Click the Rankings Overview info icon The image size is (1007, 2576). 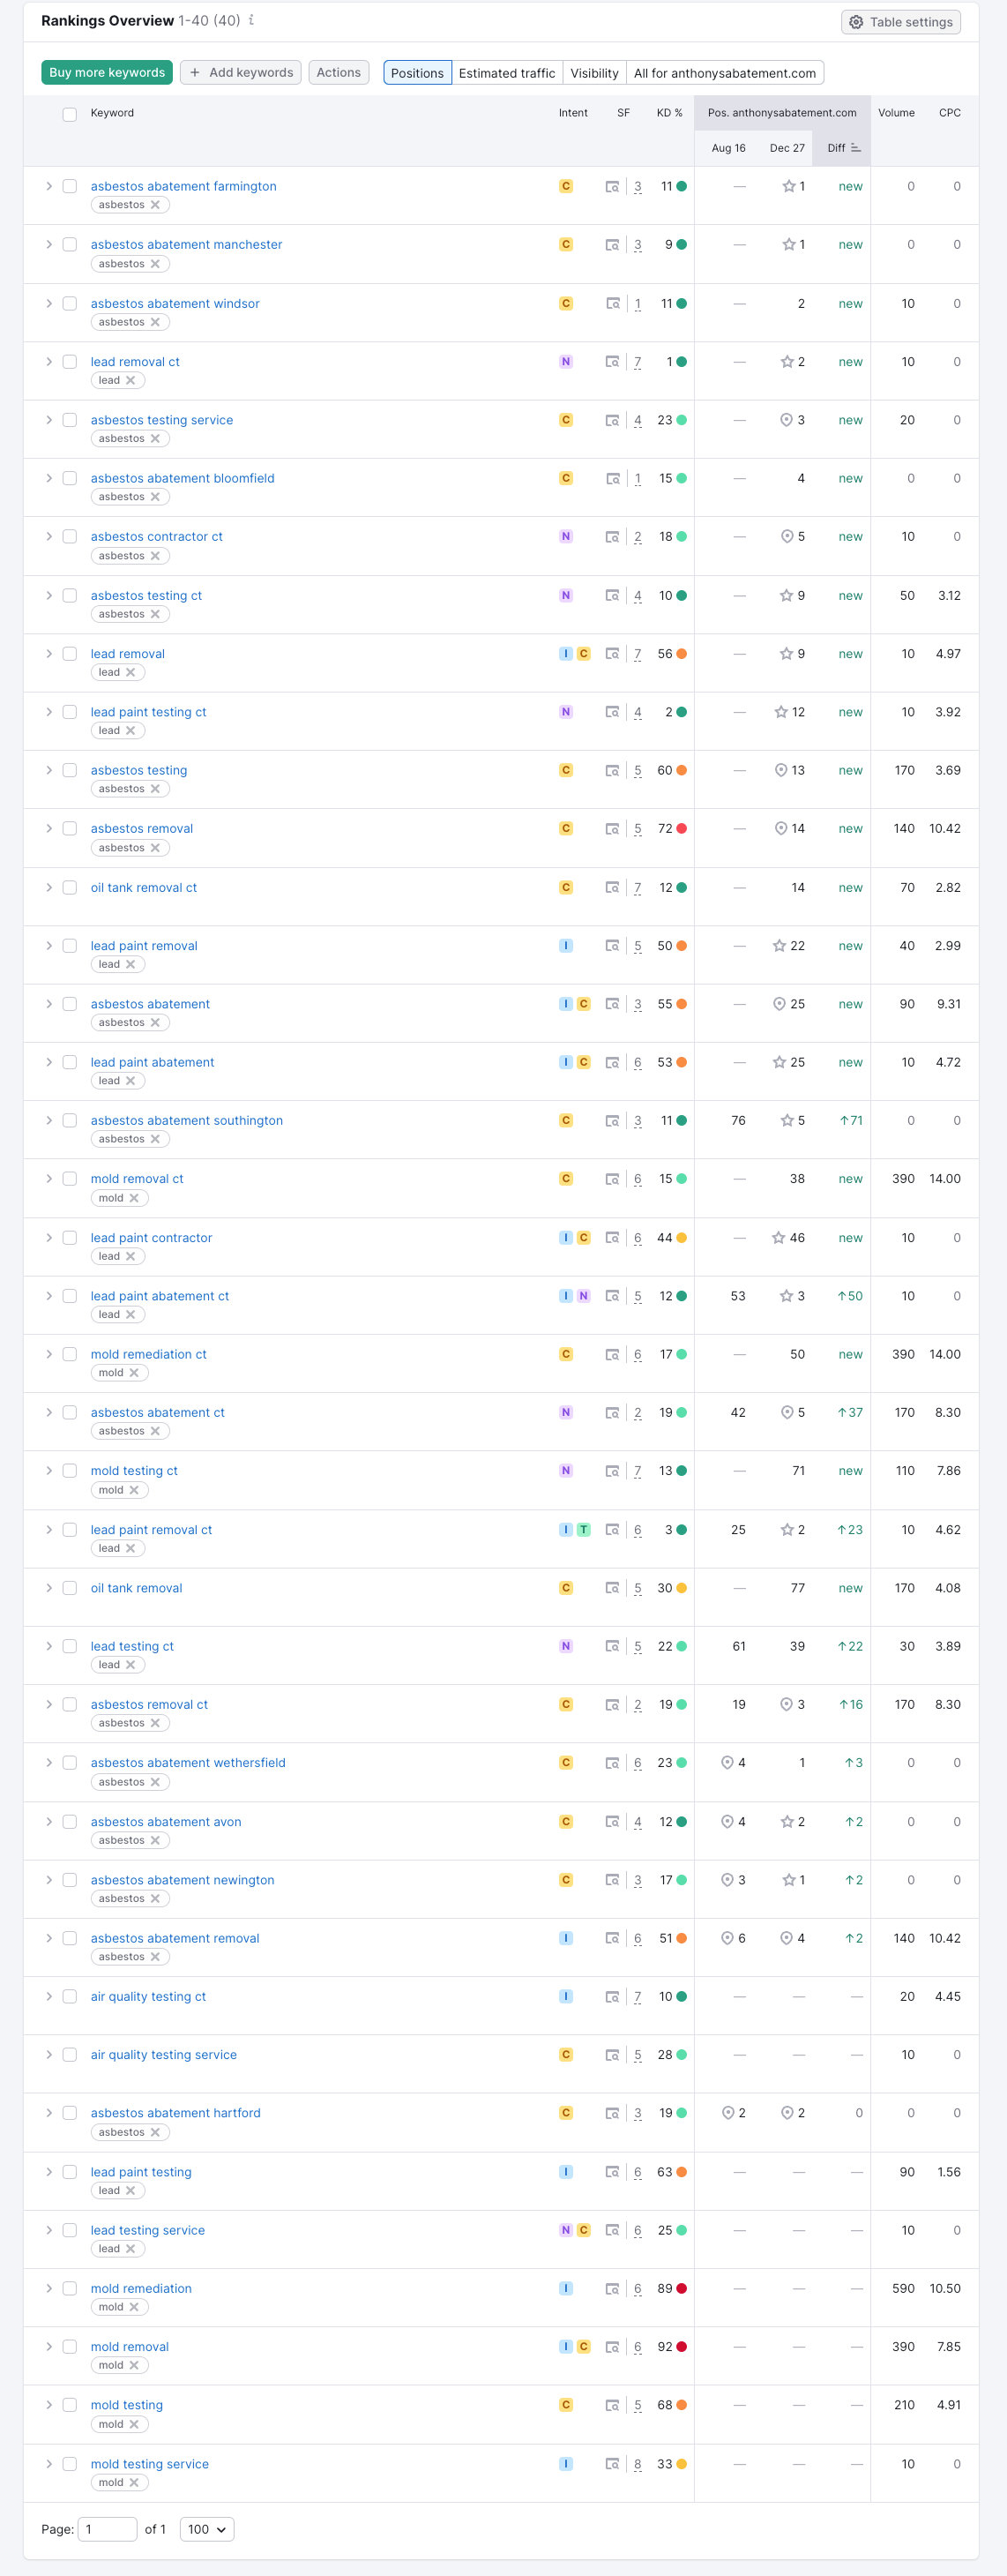(251, 20)
